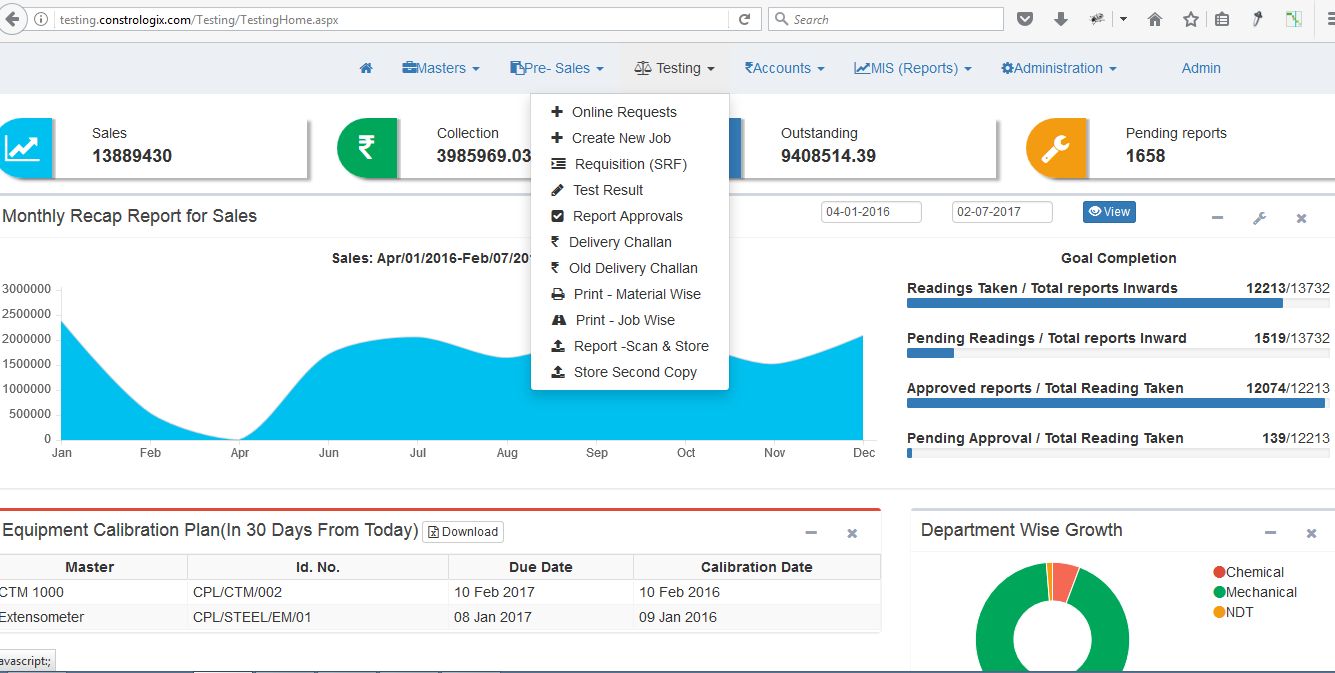Bookmark this page with the star icon
The image size is (1335, 673).
tap(1191, 19)
